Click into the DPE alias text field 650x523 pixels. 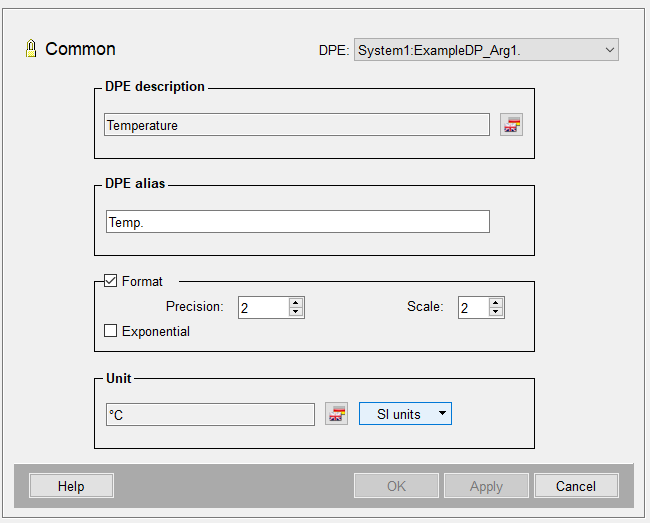298,222
